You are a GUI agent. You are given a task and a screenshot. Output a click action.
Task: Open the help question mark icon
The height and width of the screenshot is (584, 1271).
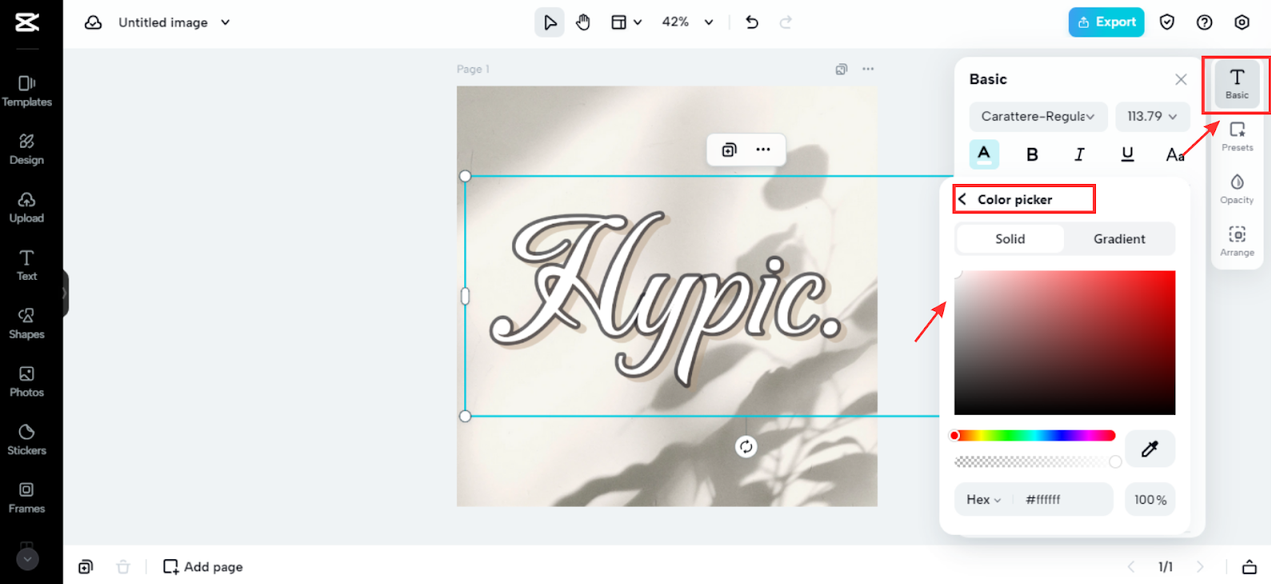pyautogui.click(x=1204, y=22)
